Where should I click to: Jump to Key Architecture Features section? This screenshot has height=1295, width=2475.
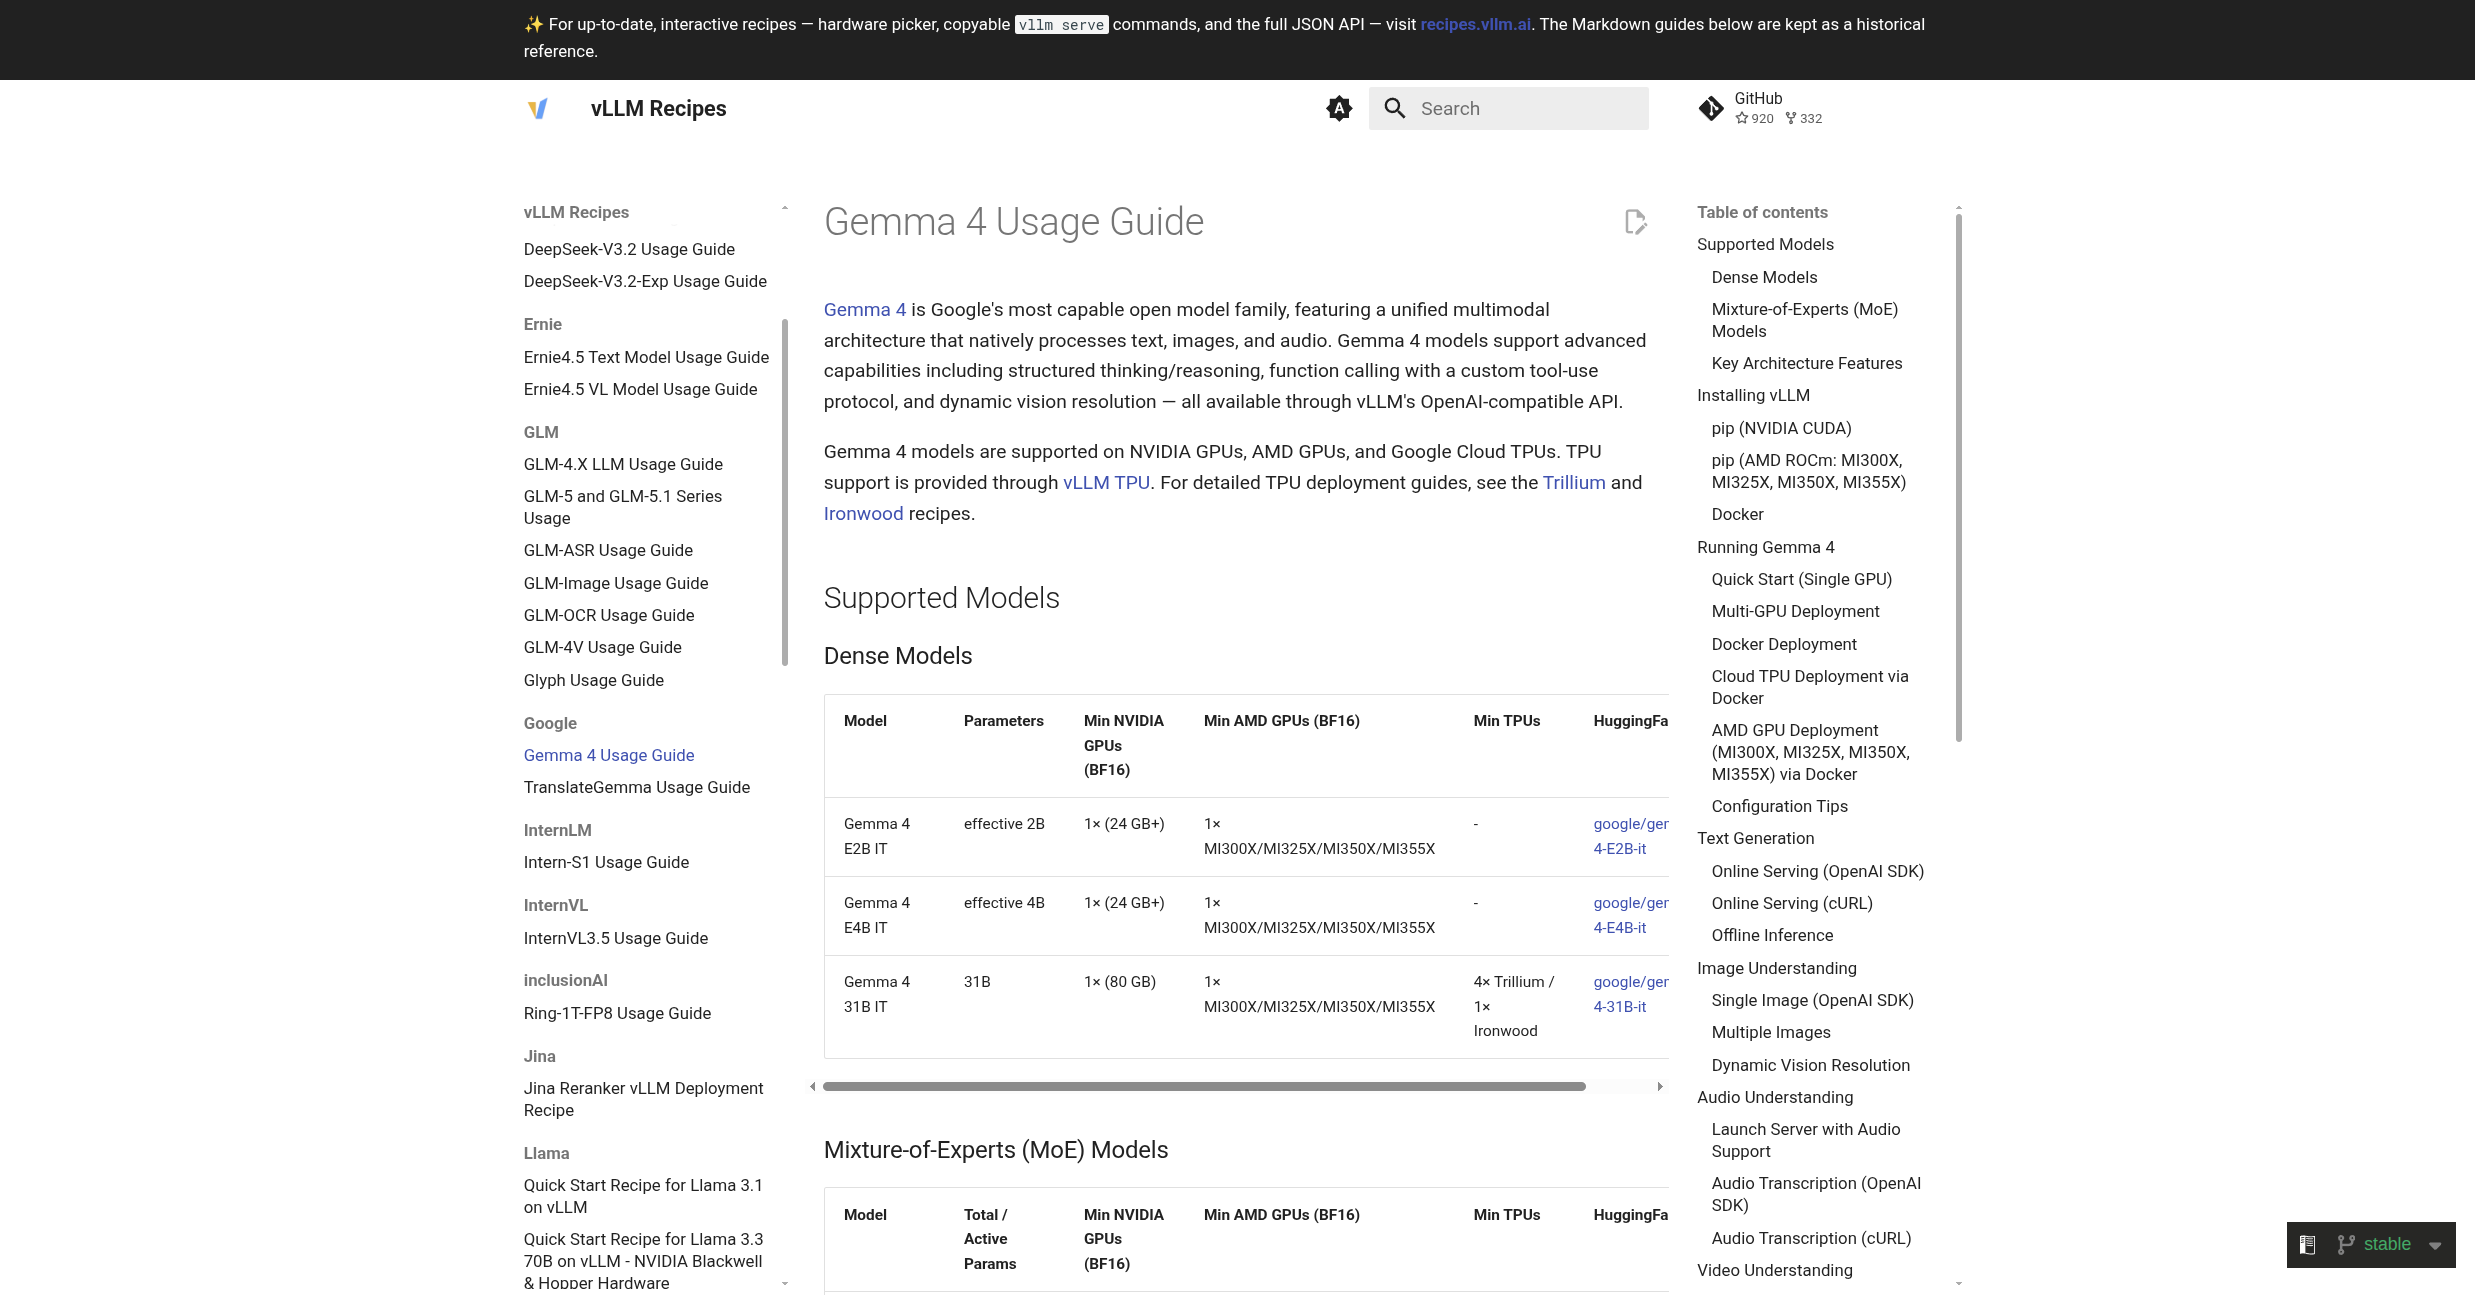coord(1806,363)
